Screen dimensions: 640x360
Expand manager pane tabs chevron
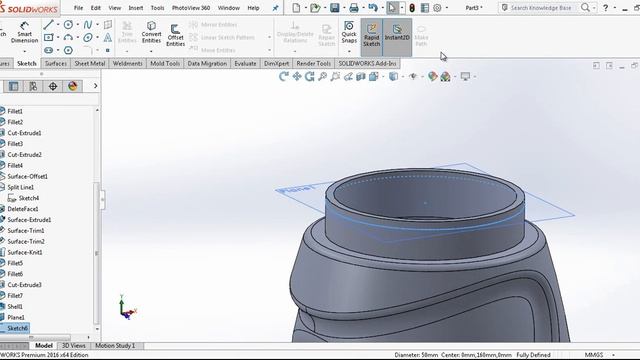pyautogui.click(x=96, y=86)
